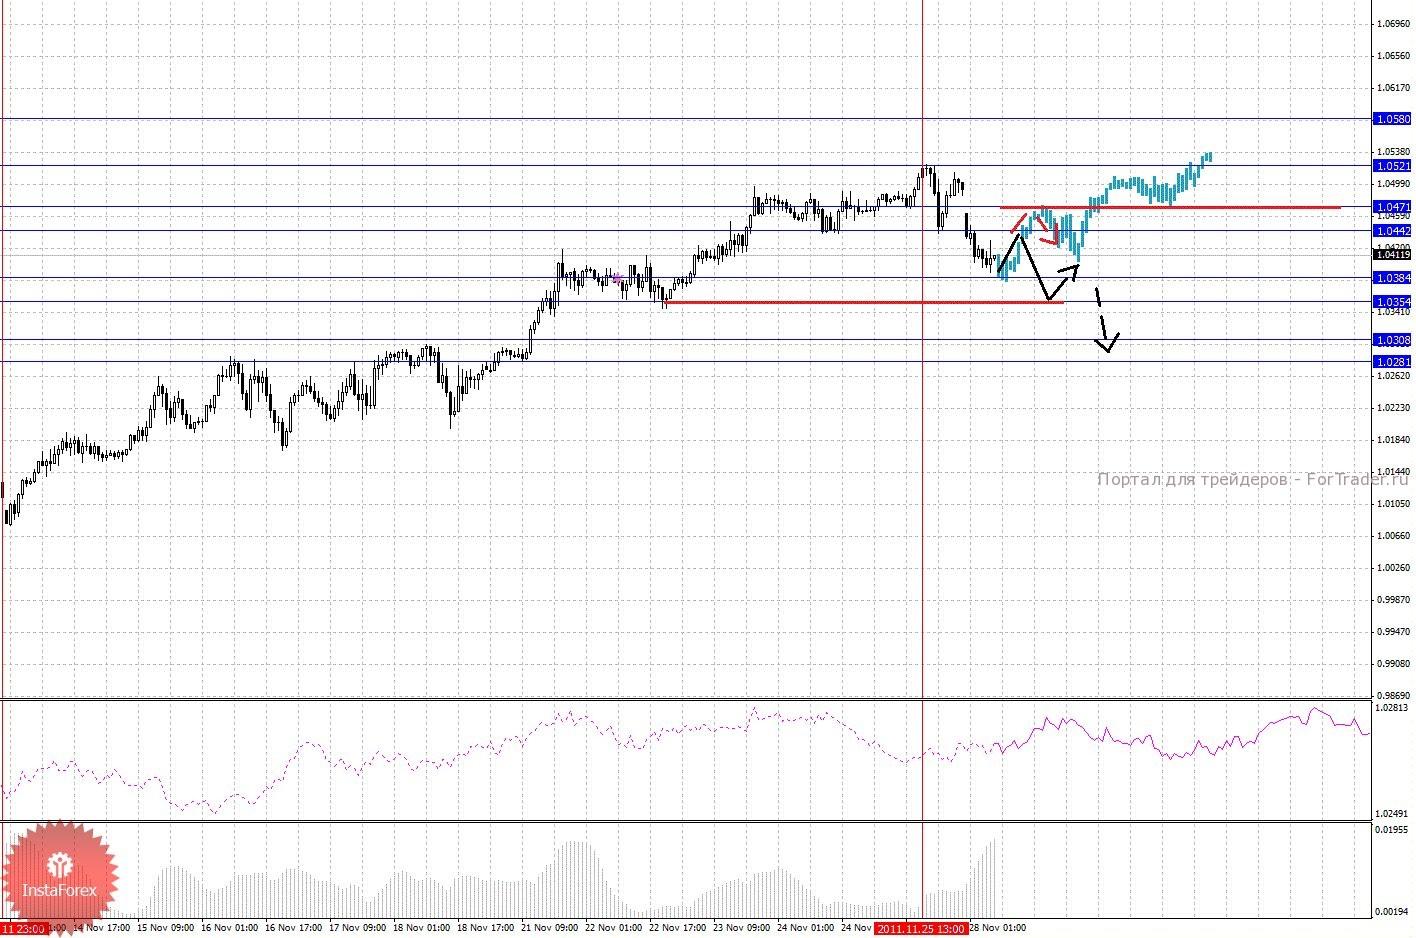Select the 18 Nov 17:00 time label

coord(487,929)
